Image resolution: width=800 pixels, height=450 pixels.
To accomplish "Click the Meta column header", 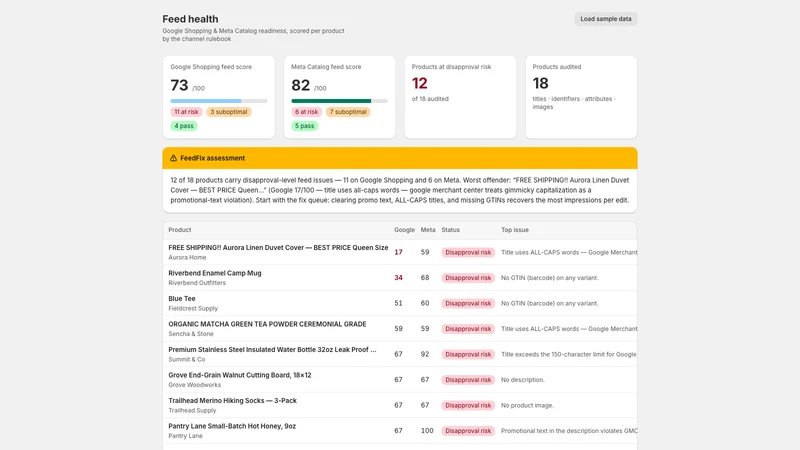I will click(x=428, y=230).
